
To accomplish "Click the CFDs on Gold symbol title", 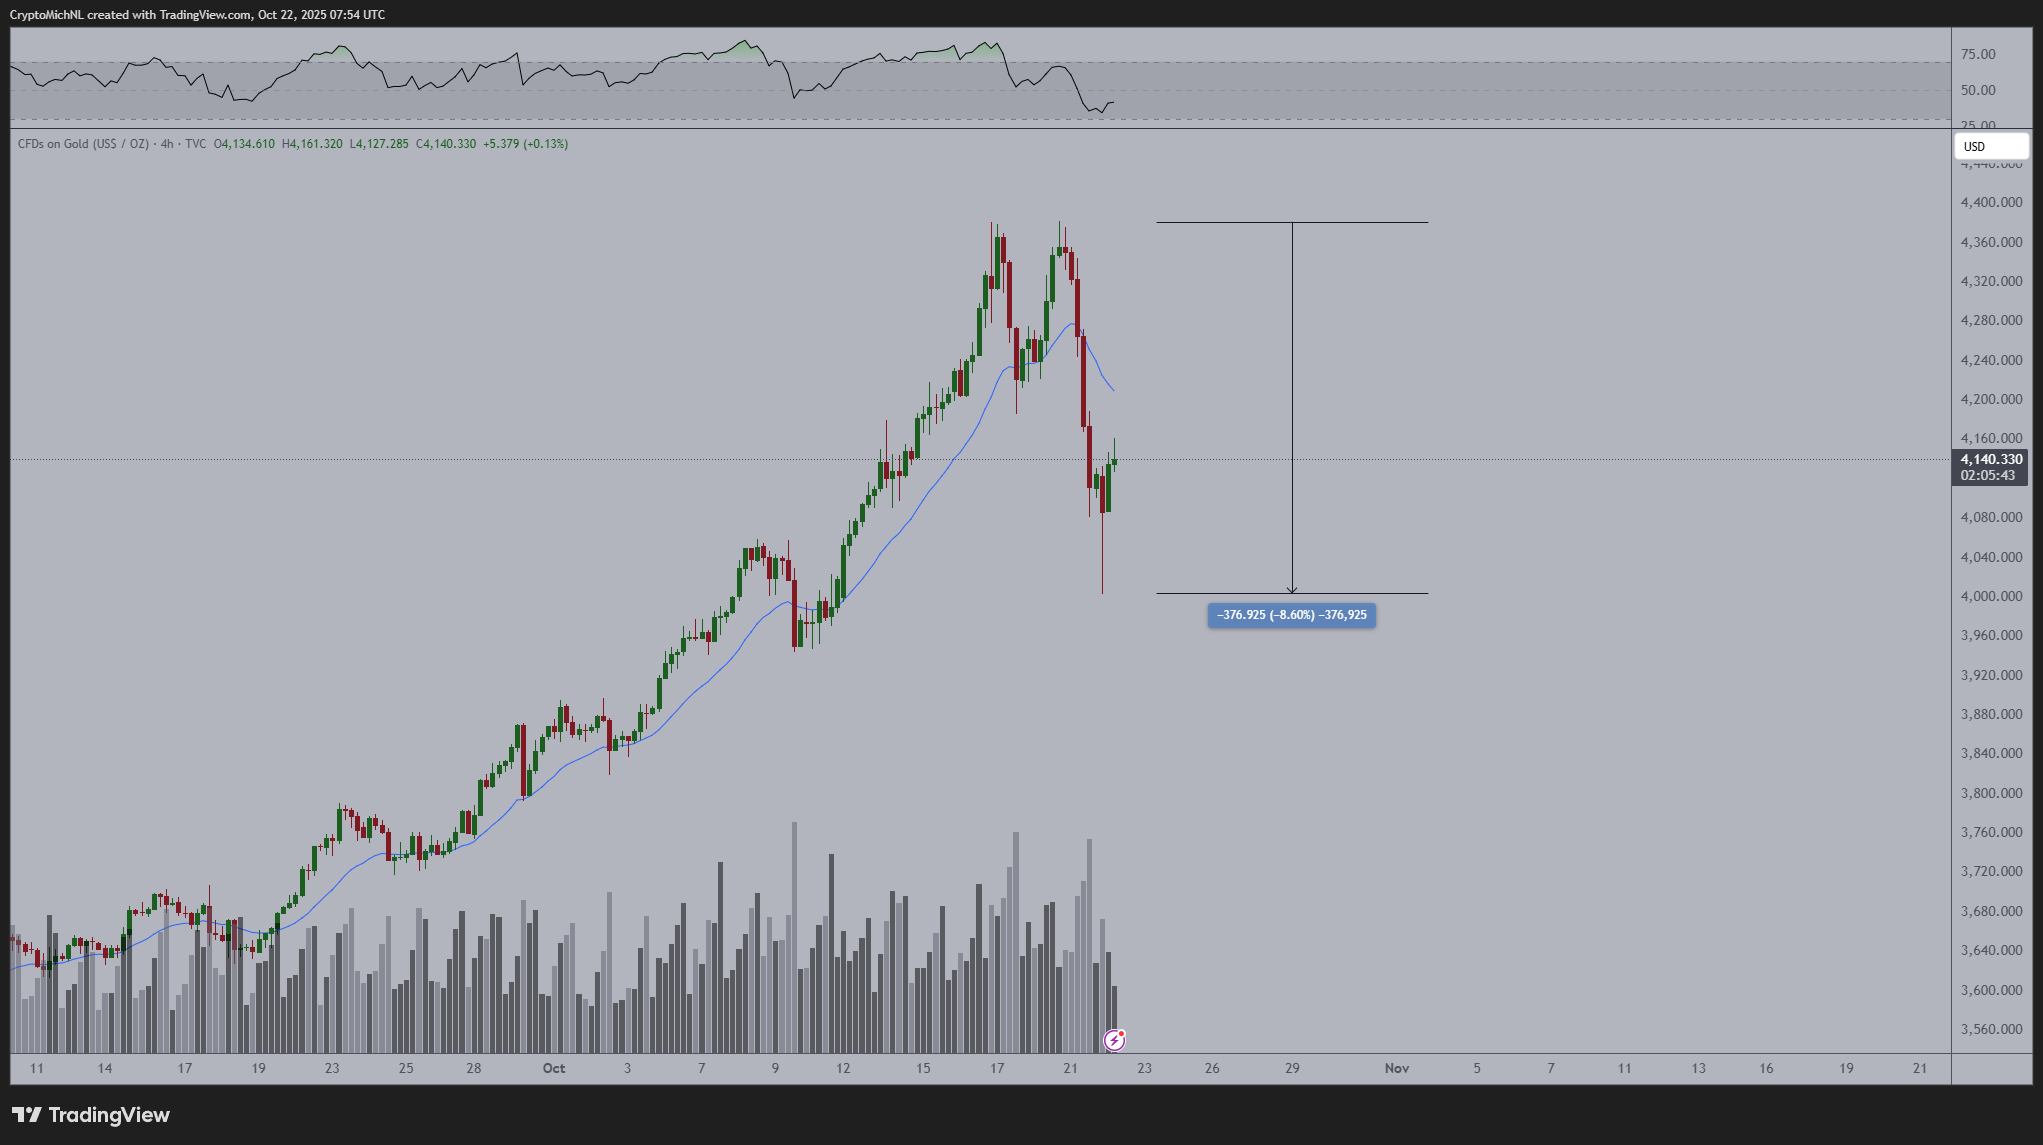I will (x=83, y=144).
